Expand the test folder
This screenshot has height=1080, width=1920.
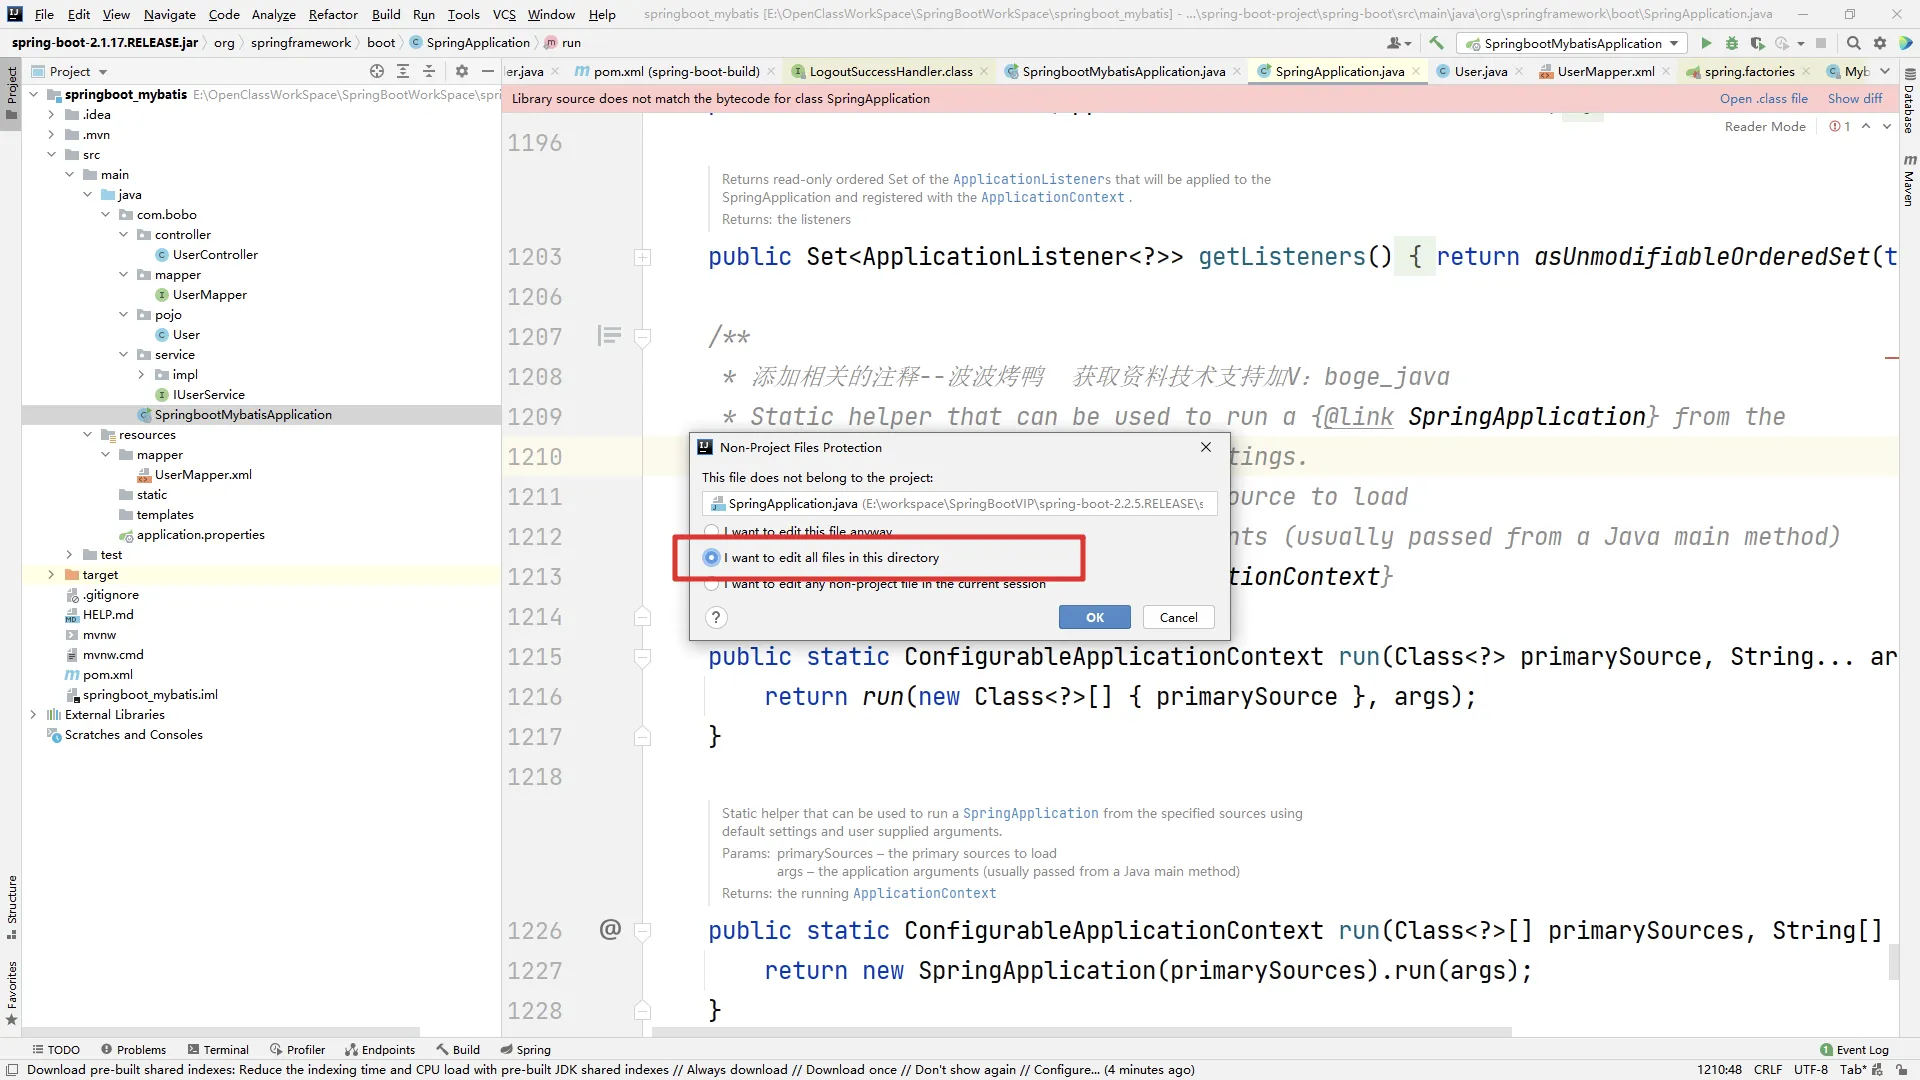pos(69,555)
